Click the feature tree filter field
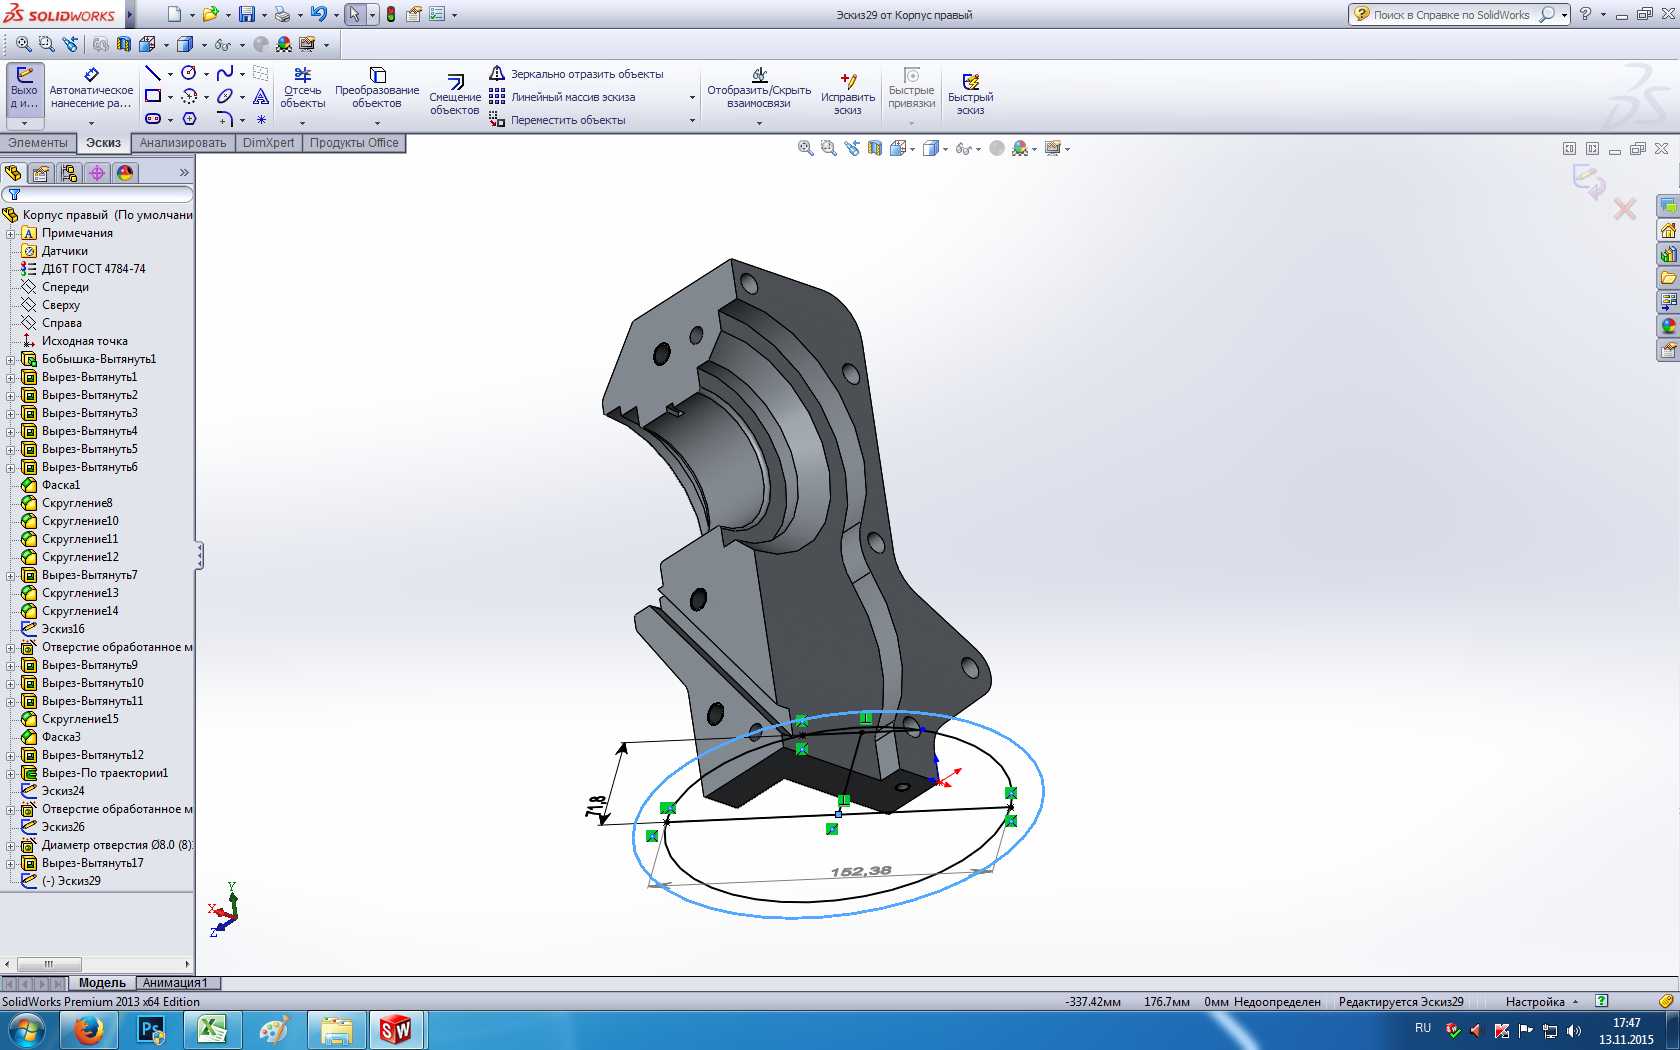This screenshot has height=1050, width=1680. 98,194
